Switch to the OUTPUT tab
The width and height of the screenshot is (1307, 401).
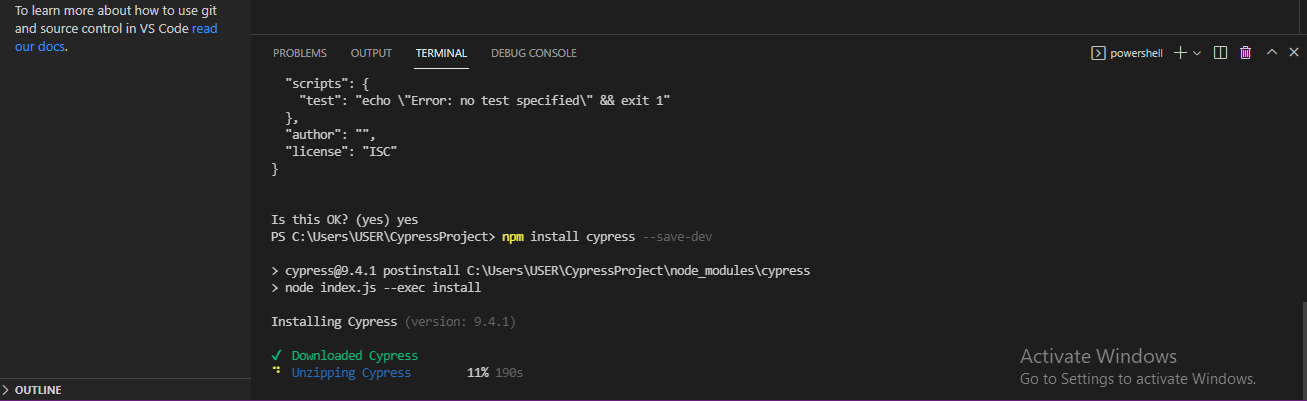(371, 53)
